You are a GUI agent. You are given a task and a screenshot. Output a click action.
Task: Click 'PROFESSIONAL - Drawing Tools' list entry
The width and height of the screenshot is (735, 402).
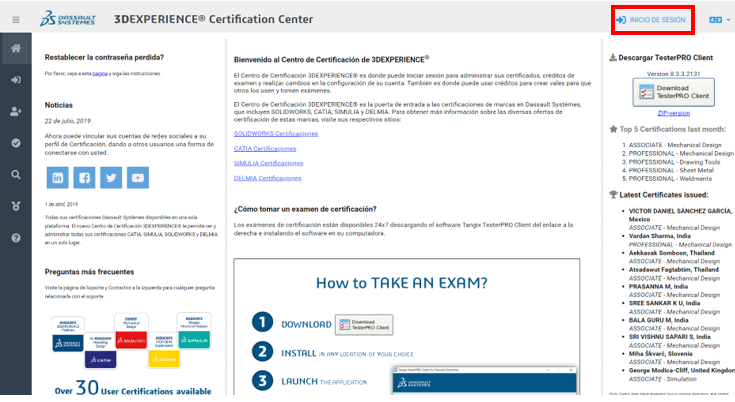coord(674,162)
